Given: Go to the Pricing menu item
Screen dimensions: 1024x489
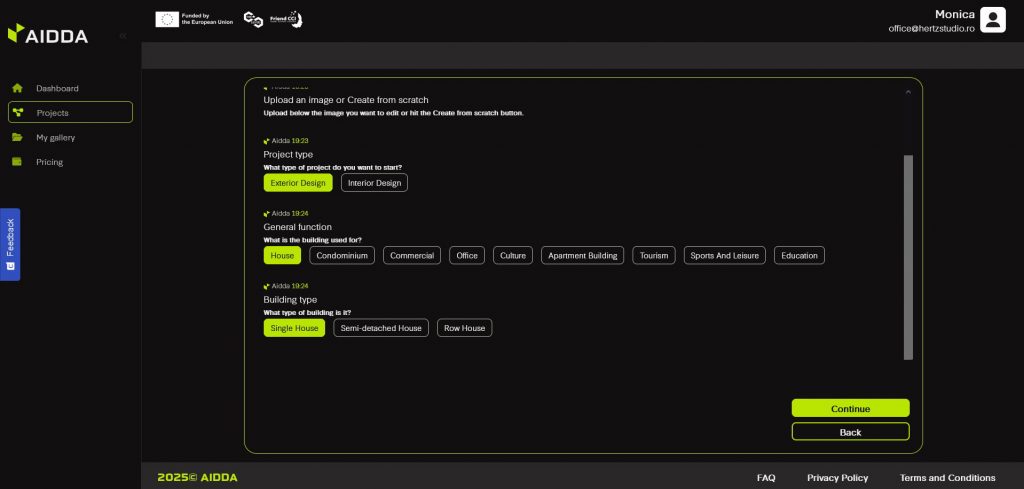Looking at the screenshot, I should point(49,162).
